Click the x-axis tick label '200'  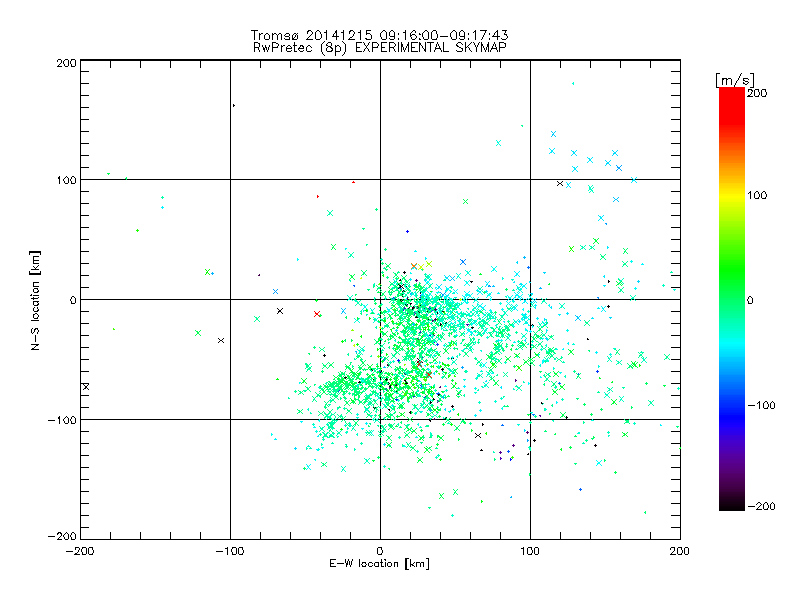pos(680,552)
